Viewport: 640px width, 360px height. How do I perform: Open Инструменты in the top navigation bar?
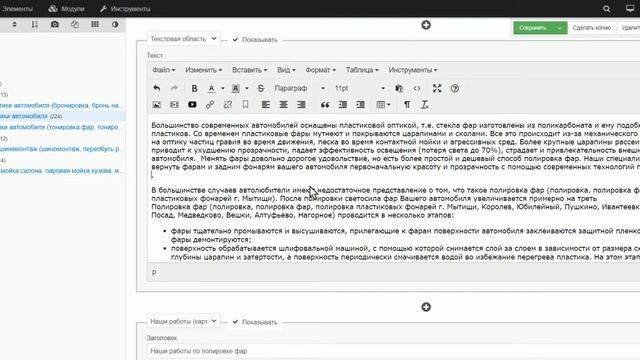tap(126, 9)
